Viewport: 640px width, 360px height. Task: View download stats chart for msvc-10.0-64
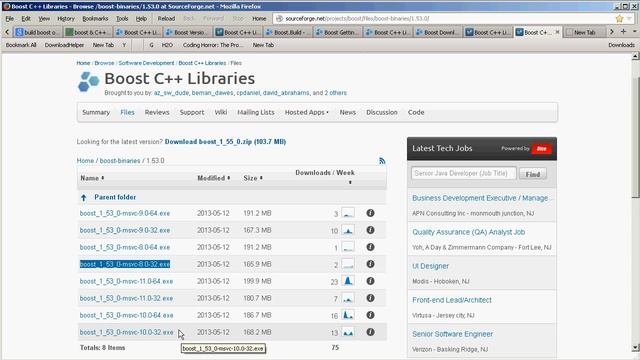(x=348, y=315)
